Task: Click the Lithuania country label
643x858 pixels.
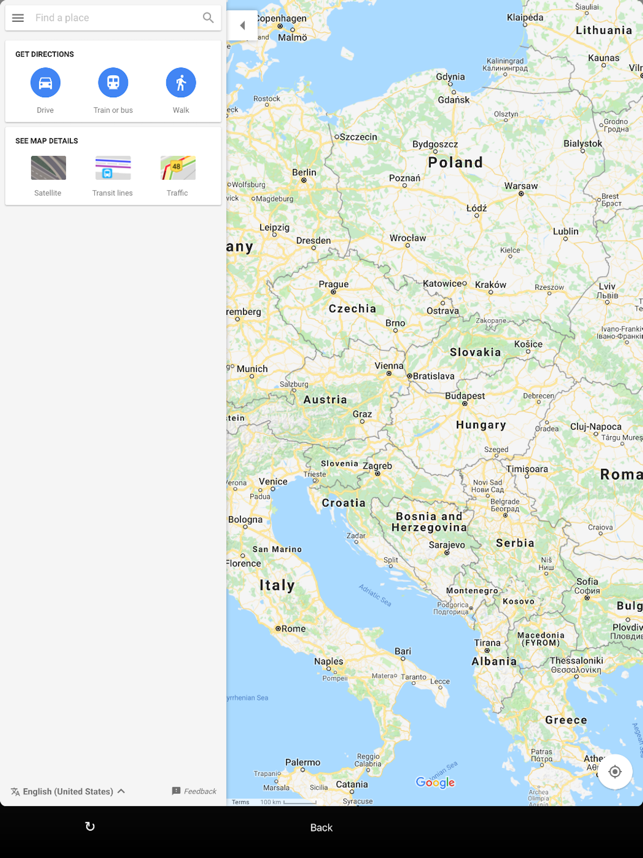Action: (604, 31)
